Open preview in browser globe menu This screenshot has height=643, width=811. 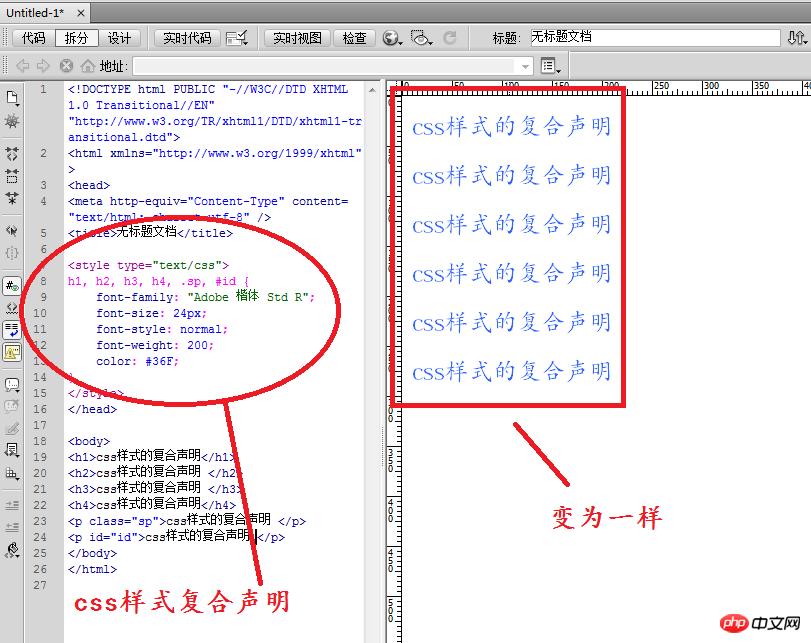click(x=392, y=38)
